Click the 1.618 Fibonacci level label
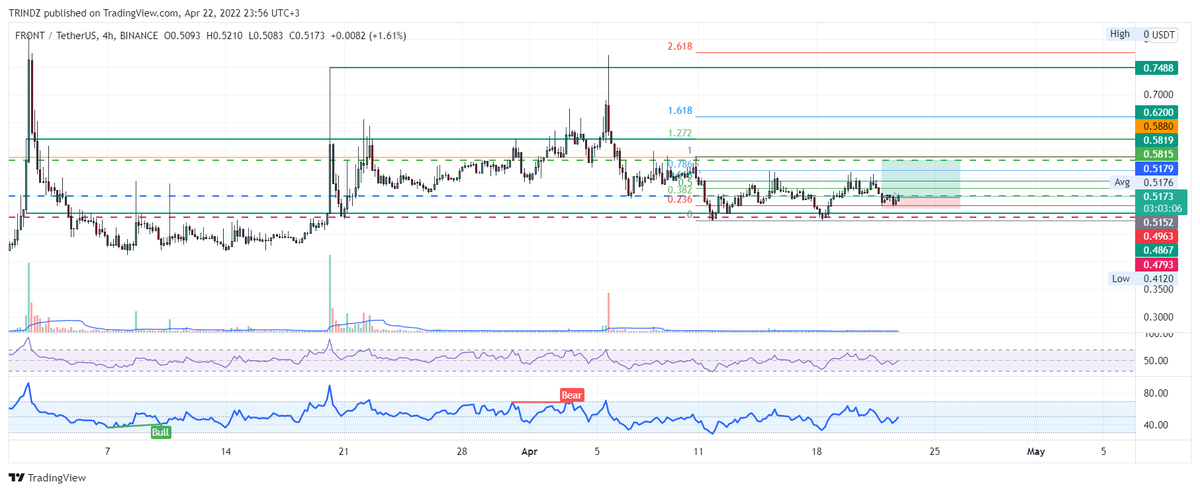The width and height of the screenshot is (1200, 492). pos(681,111)
